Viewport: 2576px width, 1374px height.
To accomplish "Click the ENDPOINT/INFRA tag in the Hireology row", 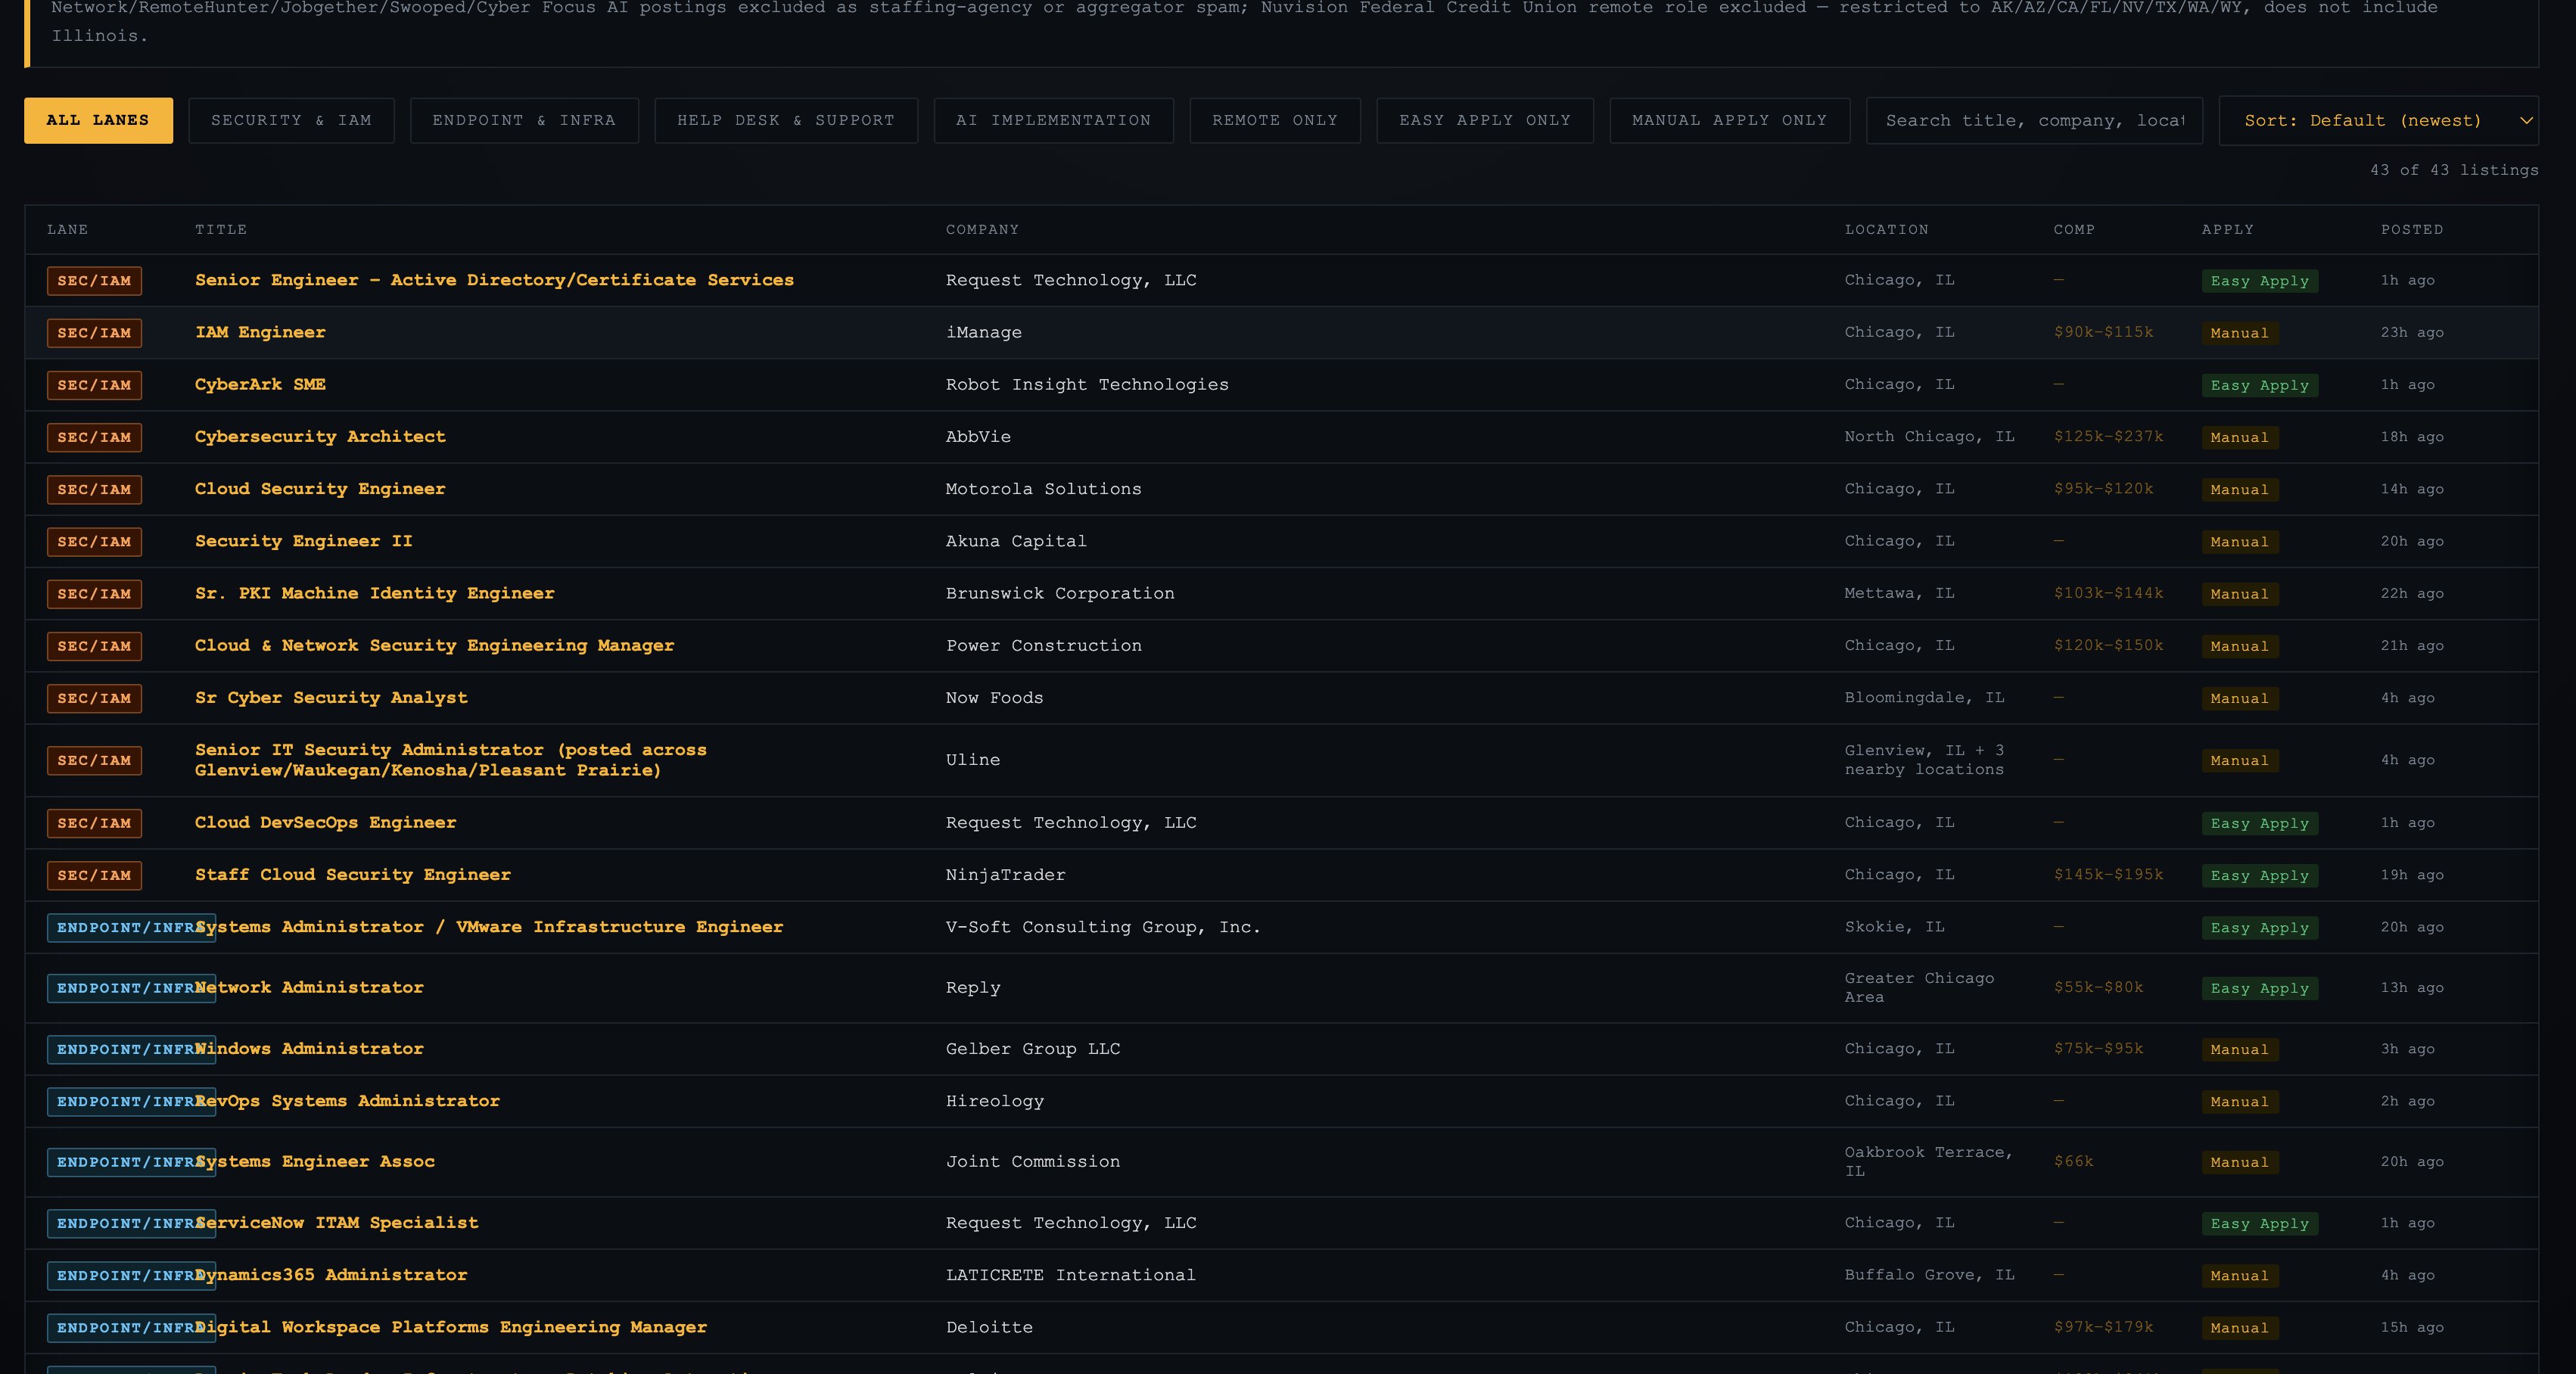I will (131, 1101).
